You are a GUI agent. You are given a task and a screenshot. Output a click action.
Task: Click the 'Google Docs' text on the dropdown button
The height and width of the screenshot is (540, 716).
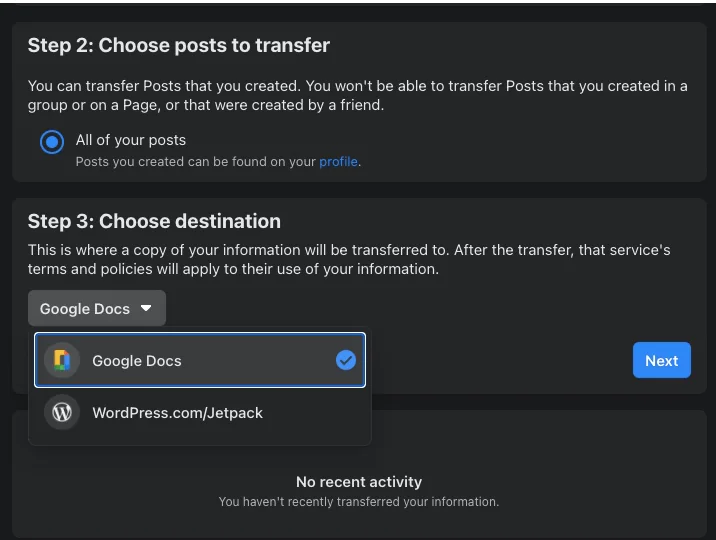85,309
